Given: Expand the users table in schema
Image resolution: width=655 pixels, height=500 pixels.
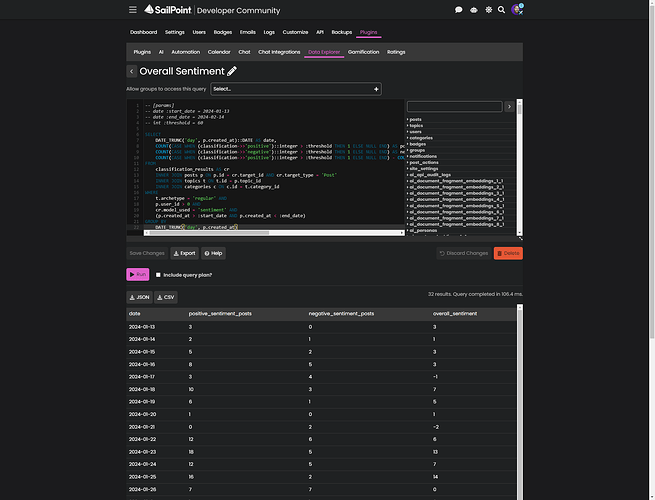Looking at the screenshot, I should pos(415,132).
